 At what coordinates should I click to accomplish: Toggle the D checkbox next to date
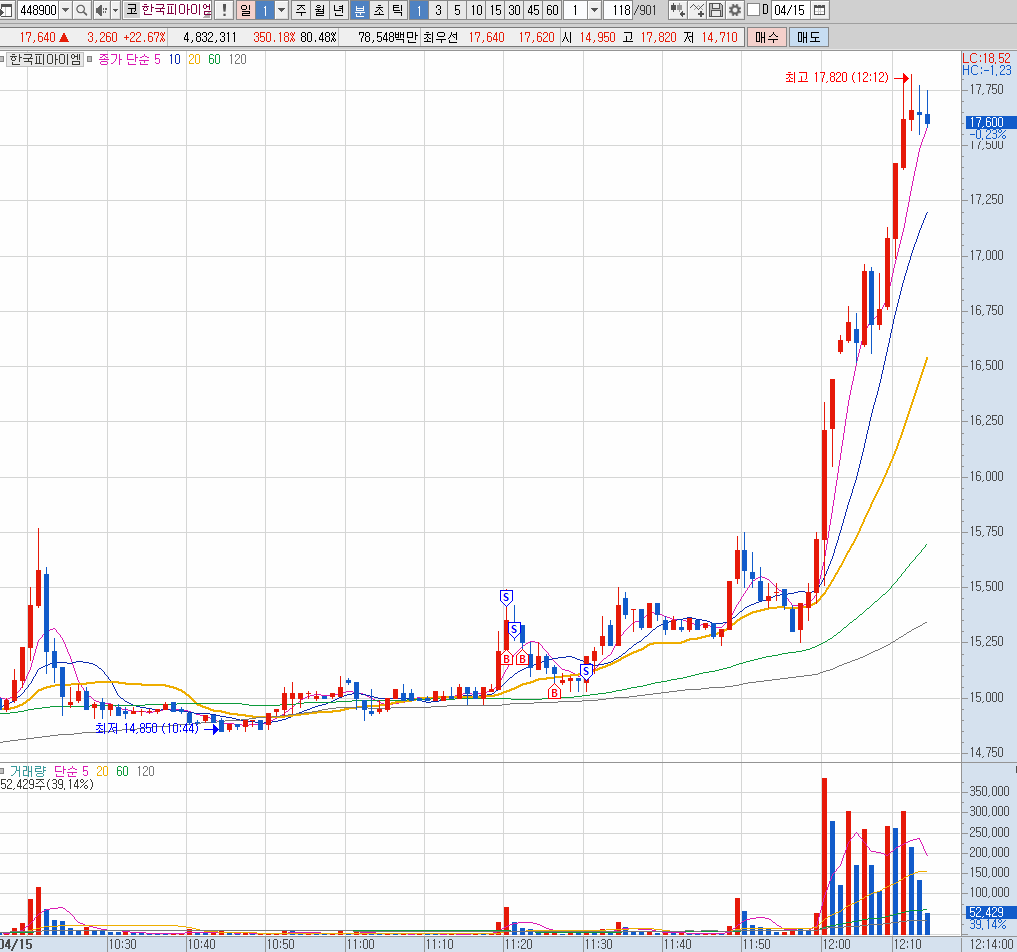tap(753, 11)
